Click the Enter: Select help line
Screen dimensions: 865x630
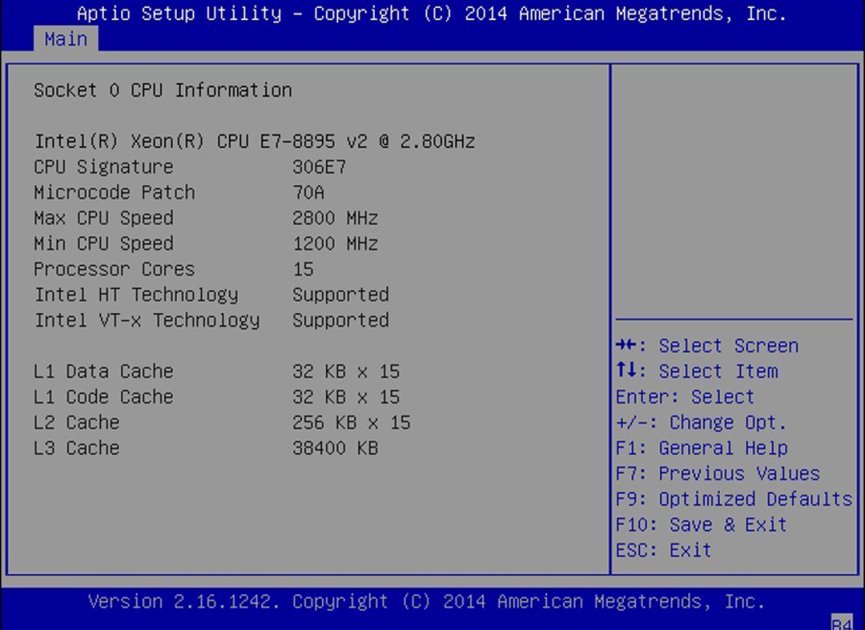click(685, 397)
